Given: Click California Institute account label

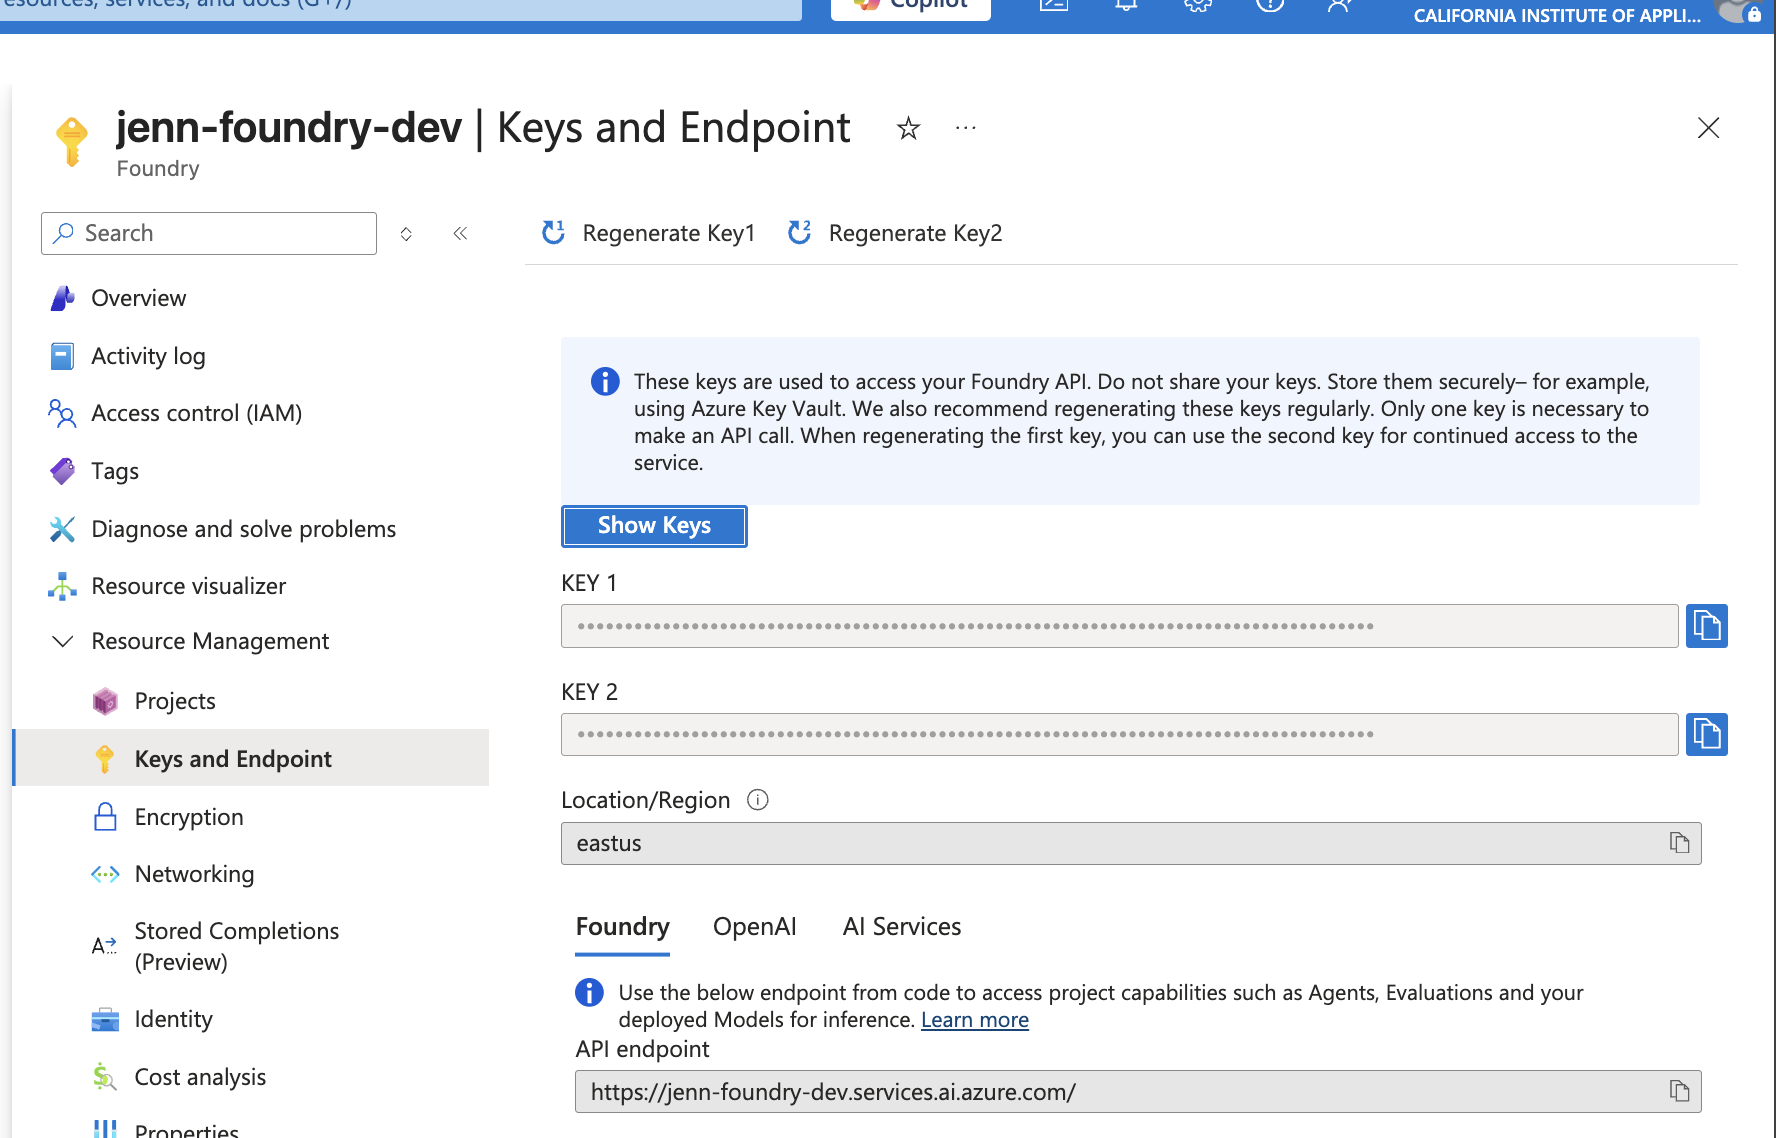Looking at the screenshot, I should pyautogui.click(x=1557, y=16).
